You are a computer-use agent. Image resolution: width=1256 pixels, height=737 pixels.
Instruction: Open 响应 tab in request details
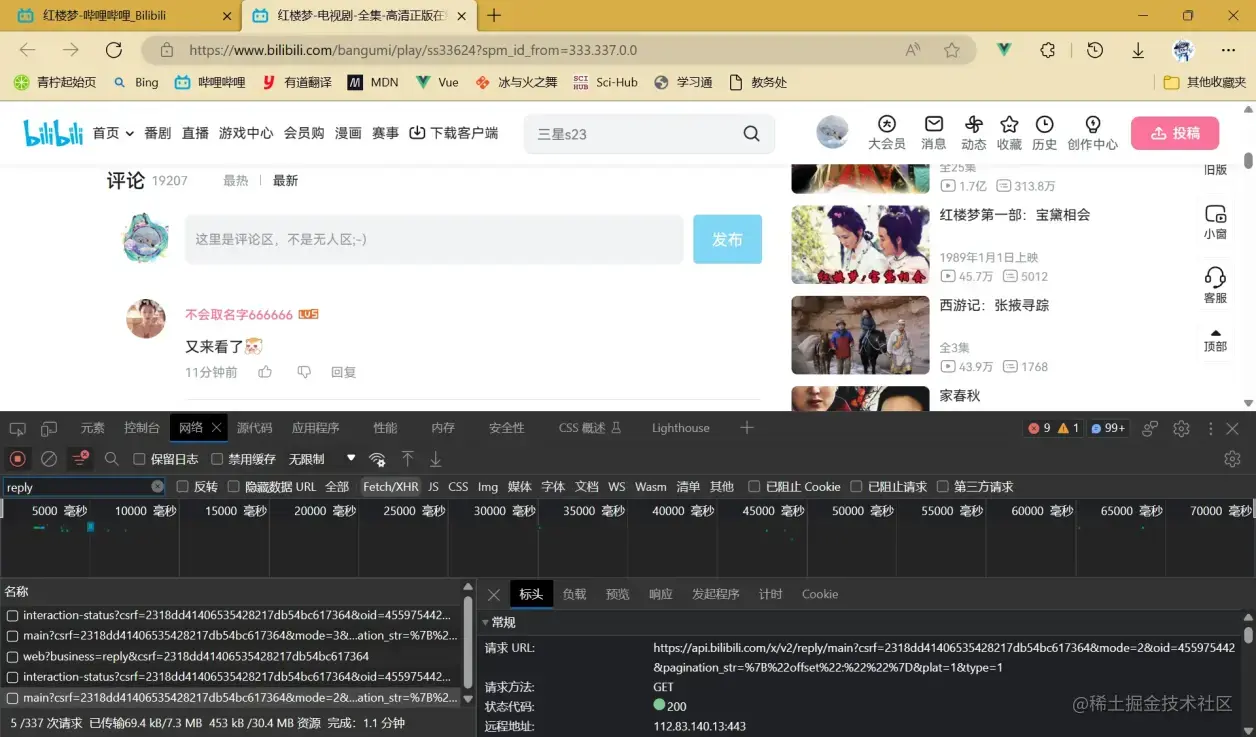(x=660, y=594)
